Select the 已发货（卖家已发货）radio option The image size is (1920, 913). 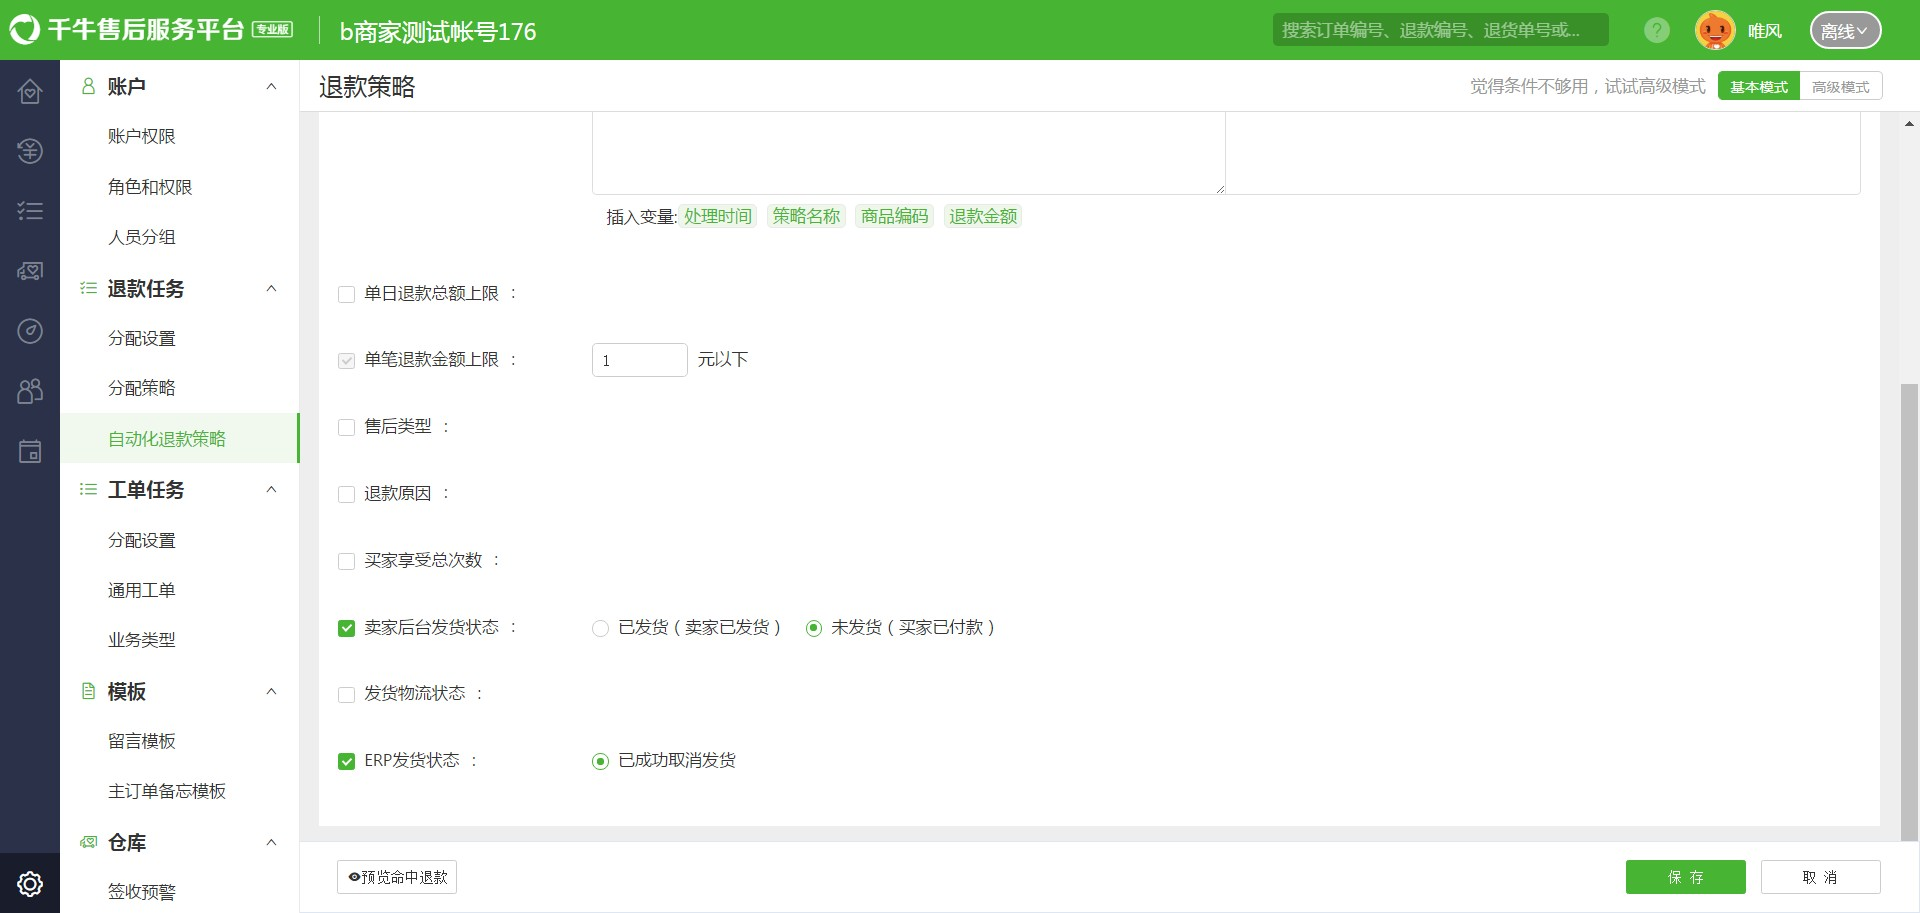tap(600, 628)
